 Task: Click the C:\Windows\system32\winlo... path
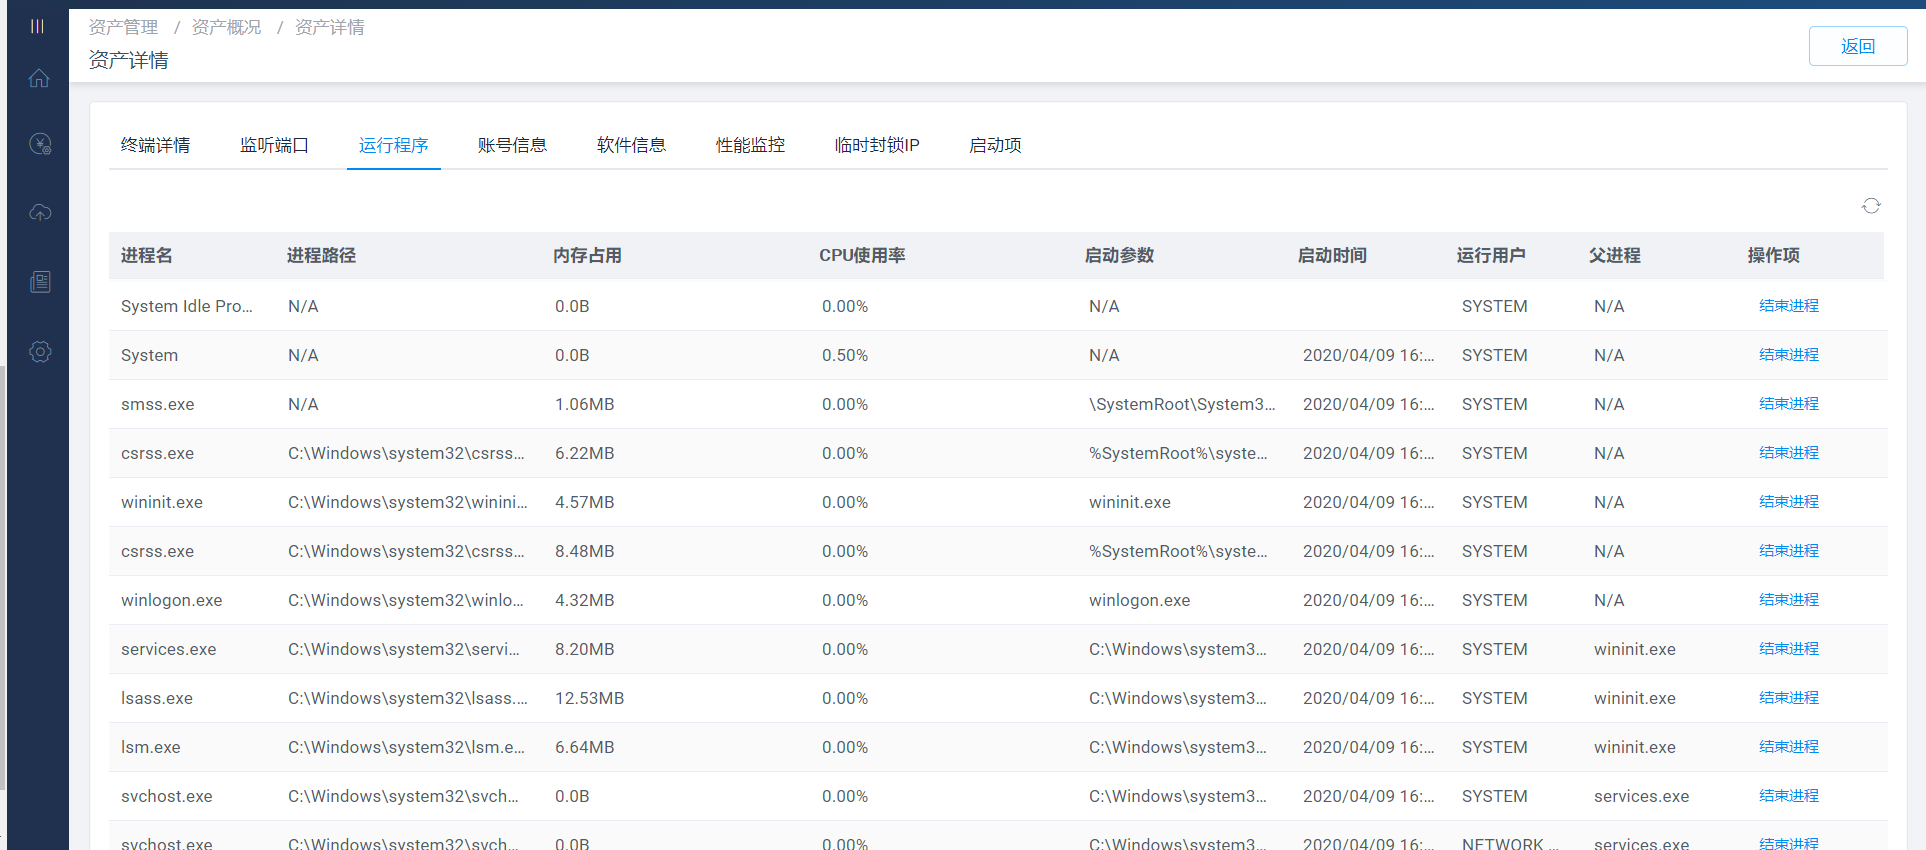click(x=406, y=600)
